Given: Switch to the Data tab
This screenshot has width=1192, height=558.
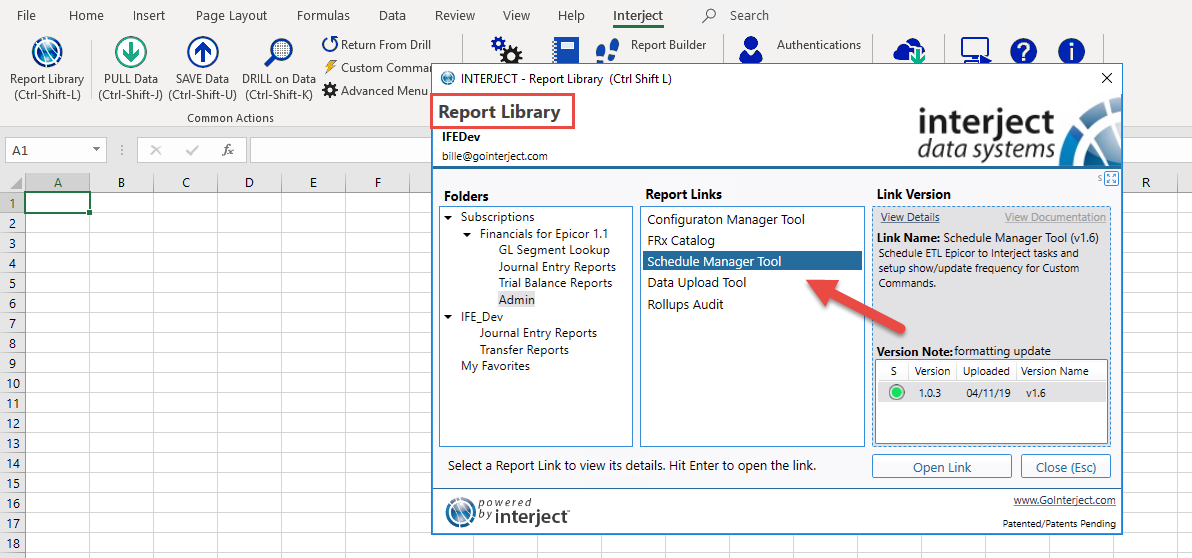Looking at the screenshot, I should [x=392, y=15].
